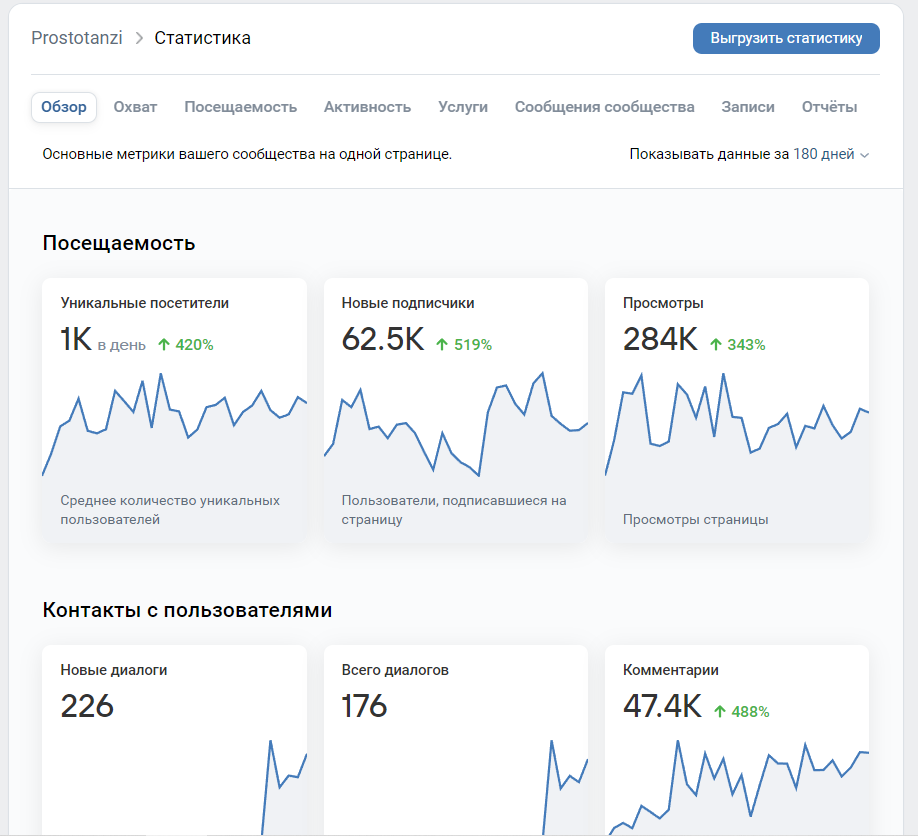Viewport: 918px width, 836px height.
Task: Open the Сообщения сообщества tab
Action: click(x=605, y=107)
